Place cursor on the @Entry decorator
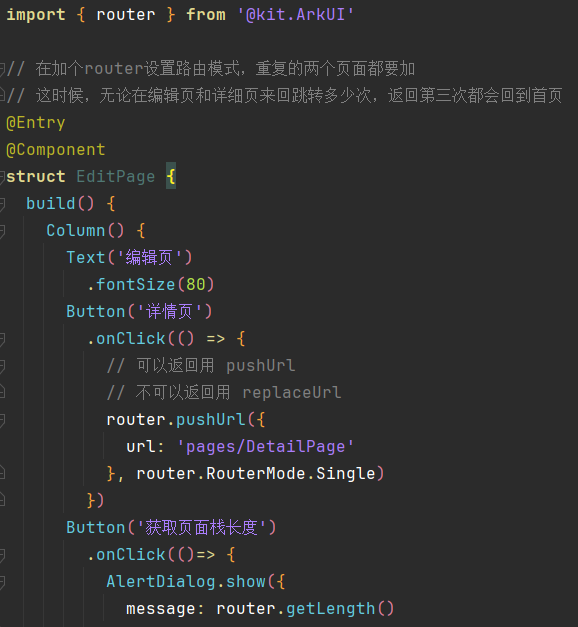 coord(36,123)
